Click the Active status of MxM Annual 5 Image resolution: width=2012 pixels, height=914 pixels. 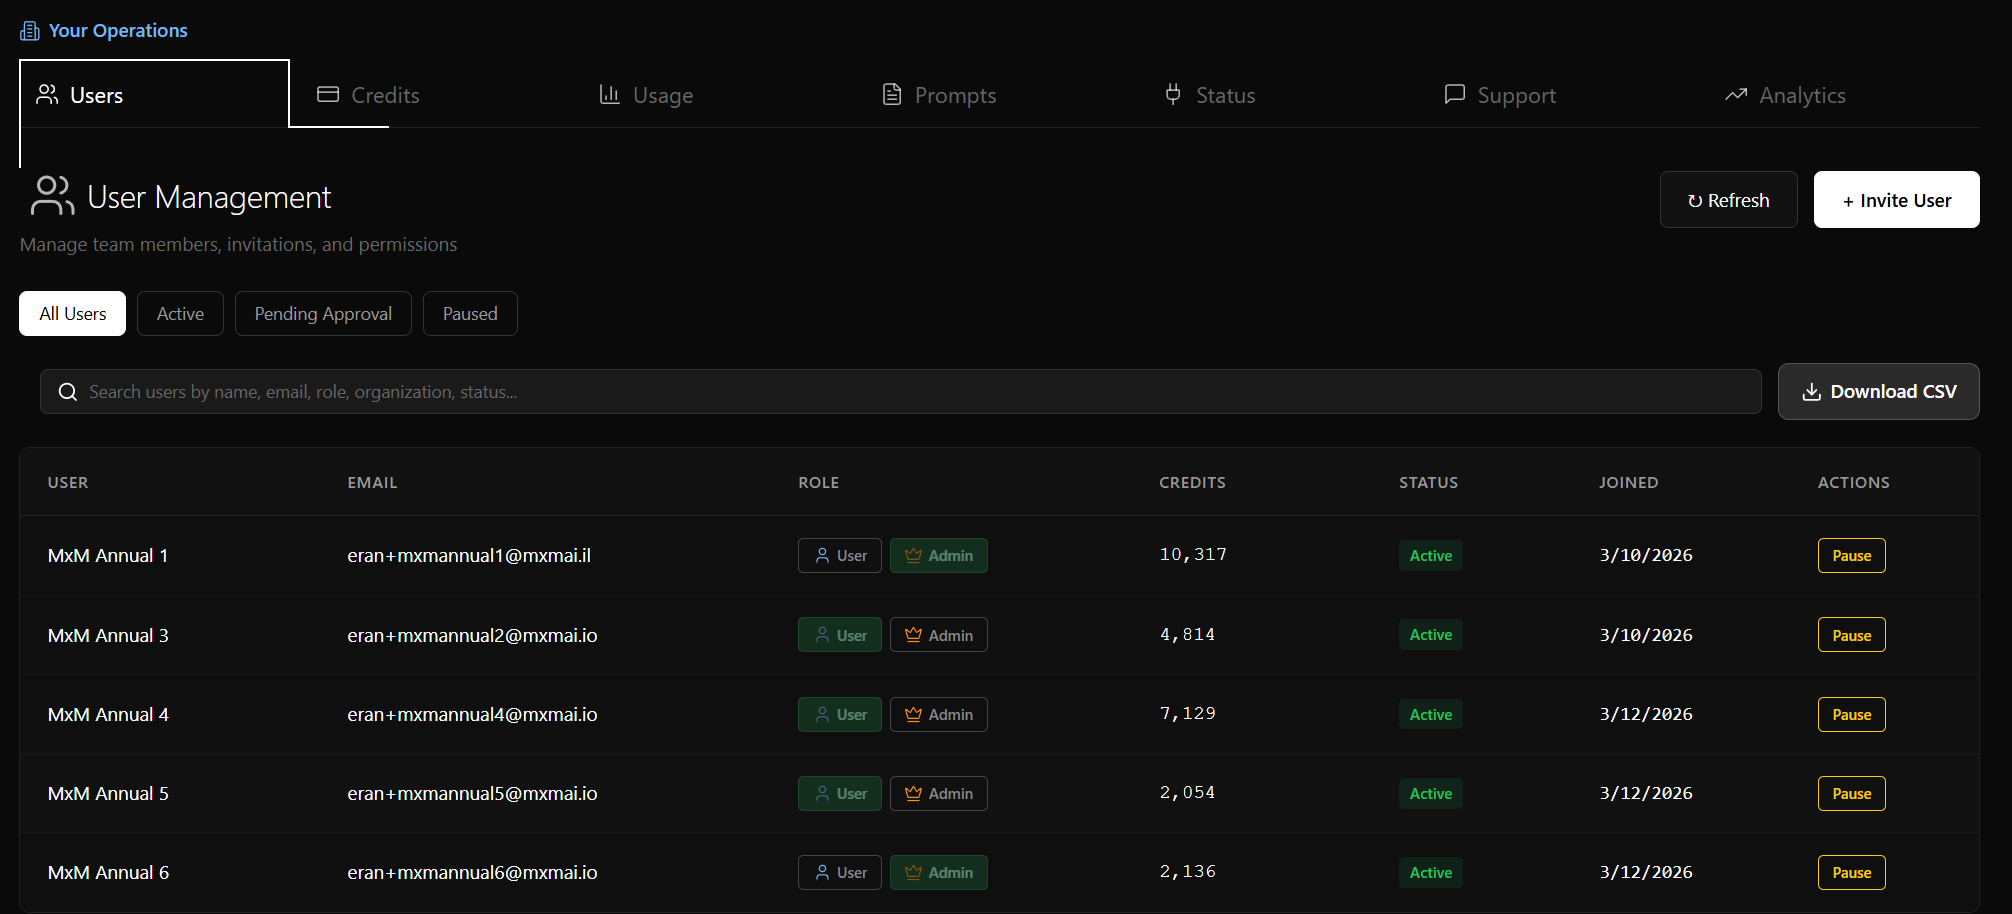pos(1430,793)
